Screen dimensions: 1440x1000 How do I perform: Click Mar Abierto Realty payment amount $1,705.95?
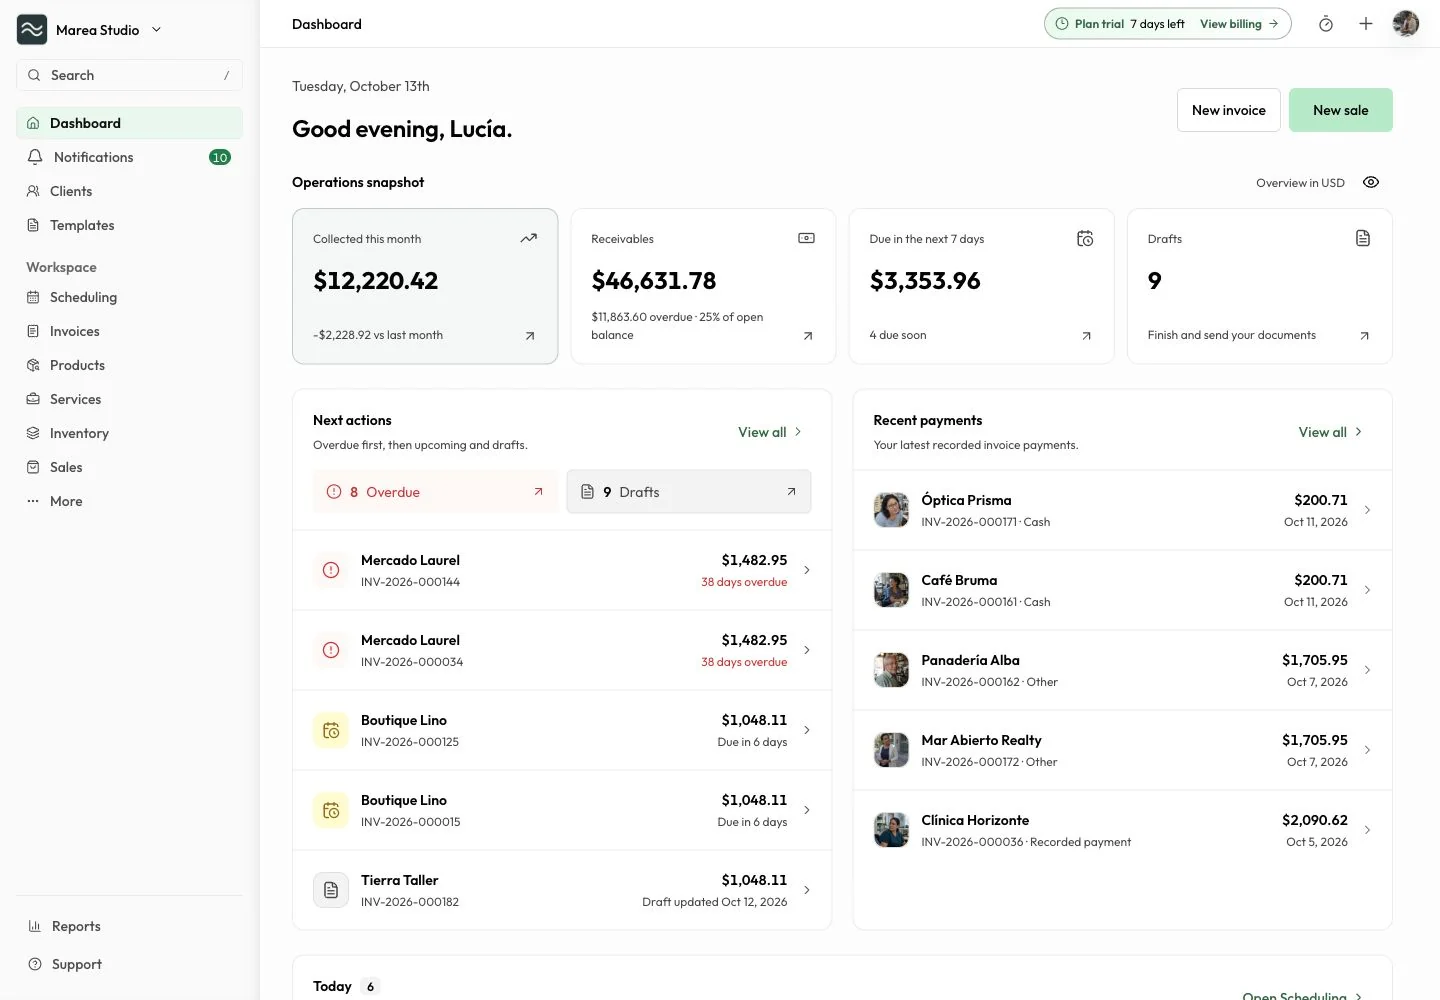tap(1315, 740)
